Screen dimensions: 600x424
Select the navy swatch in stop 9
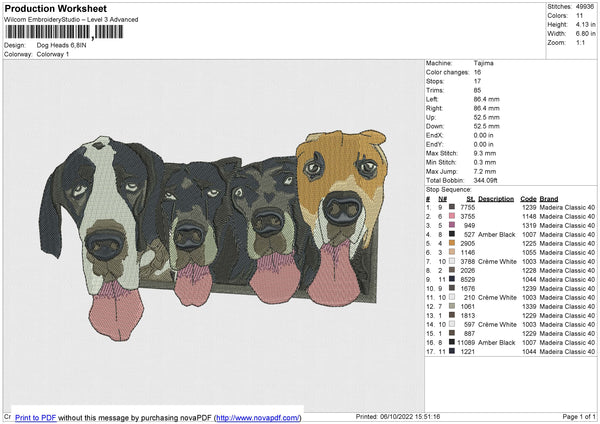point(453,279)
